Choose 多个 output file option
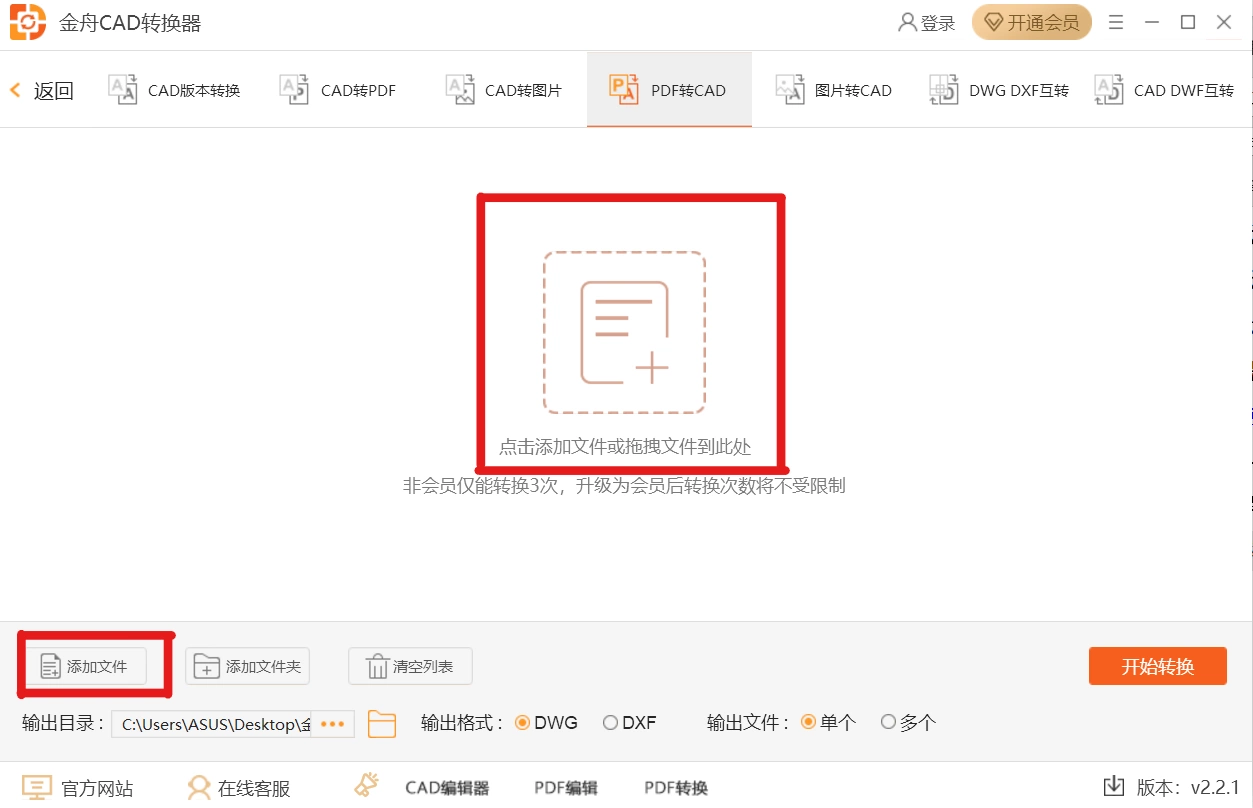The height and width of the screenshot is (808, 1253). tap(908, 722)
